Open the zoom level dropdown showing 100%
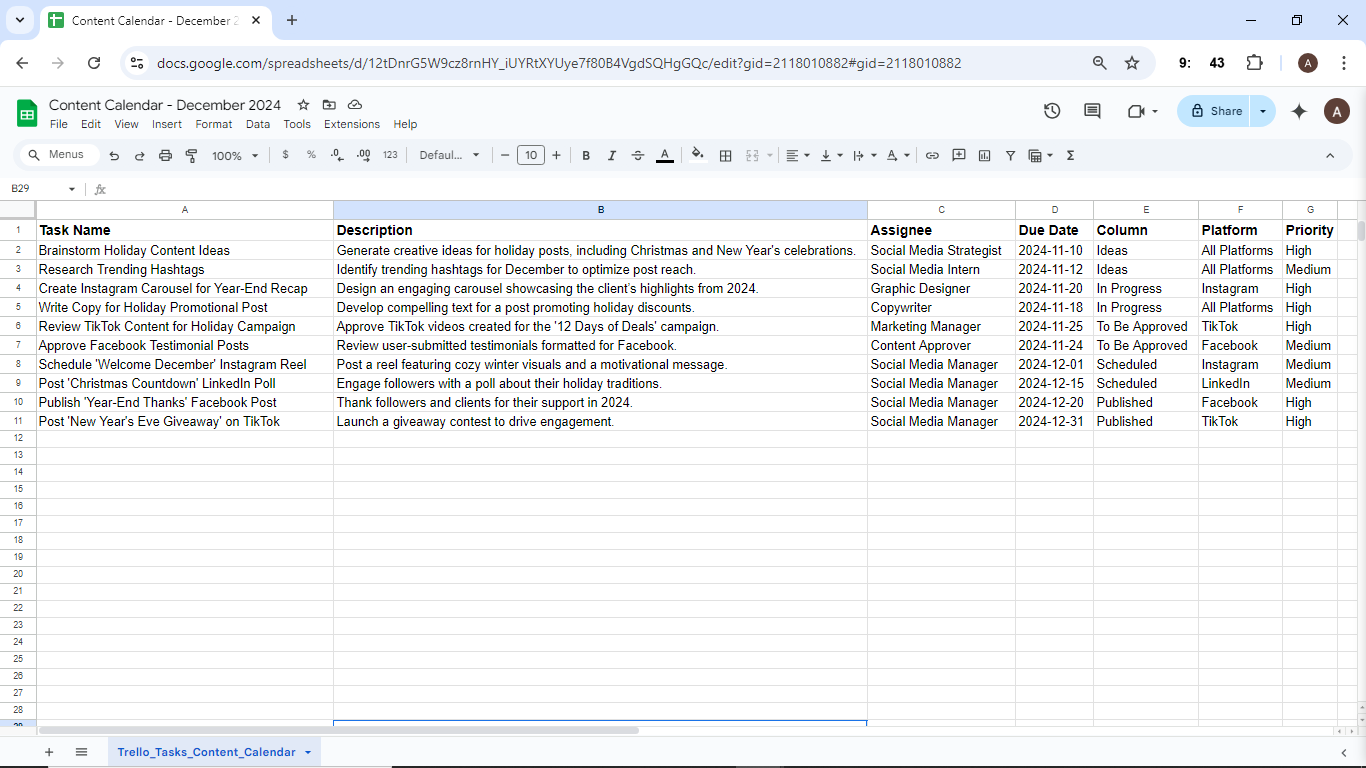The width and height of the screenshot is (1366, 768). [x=235, y=156]
